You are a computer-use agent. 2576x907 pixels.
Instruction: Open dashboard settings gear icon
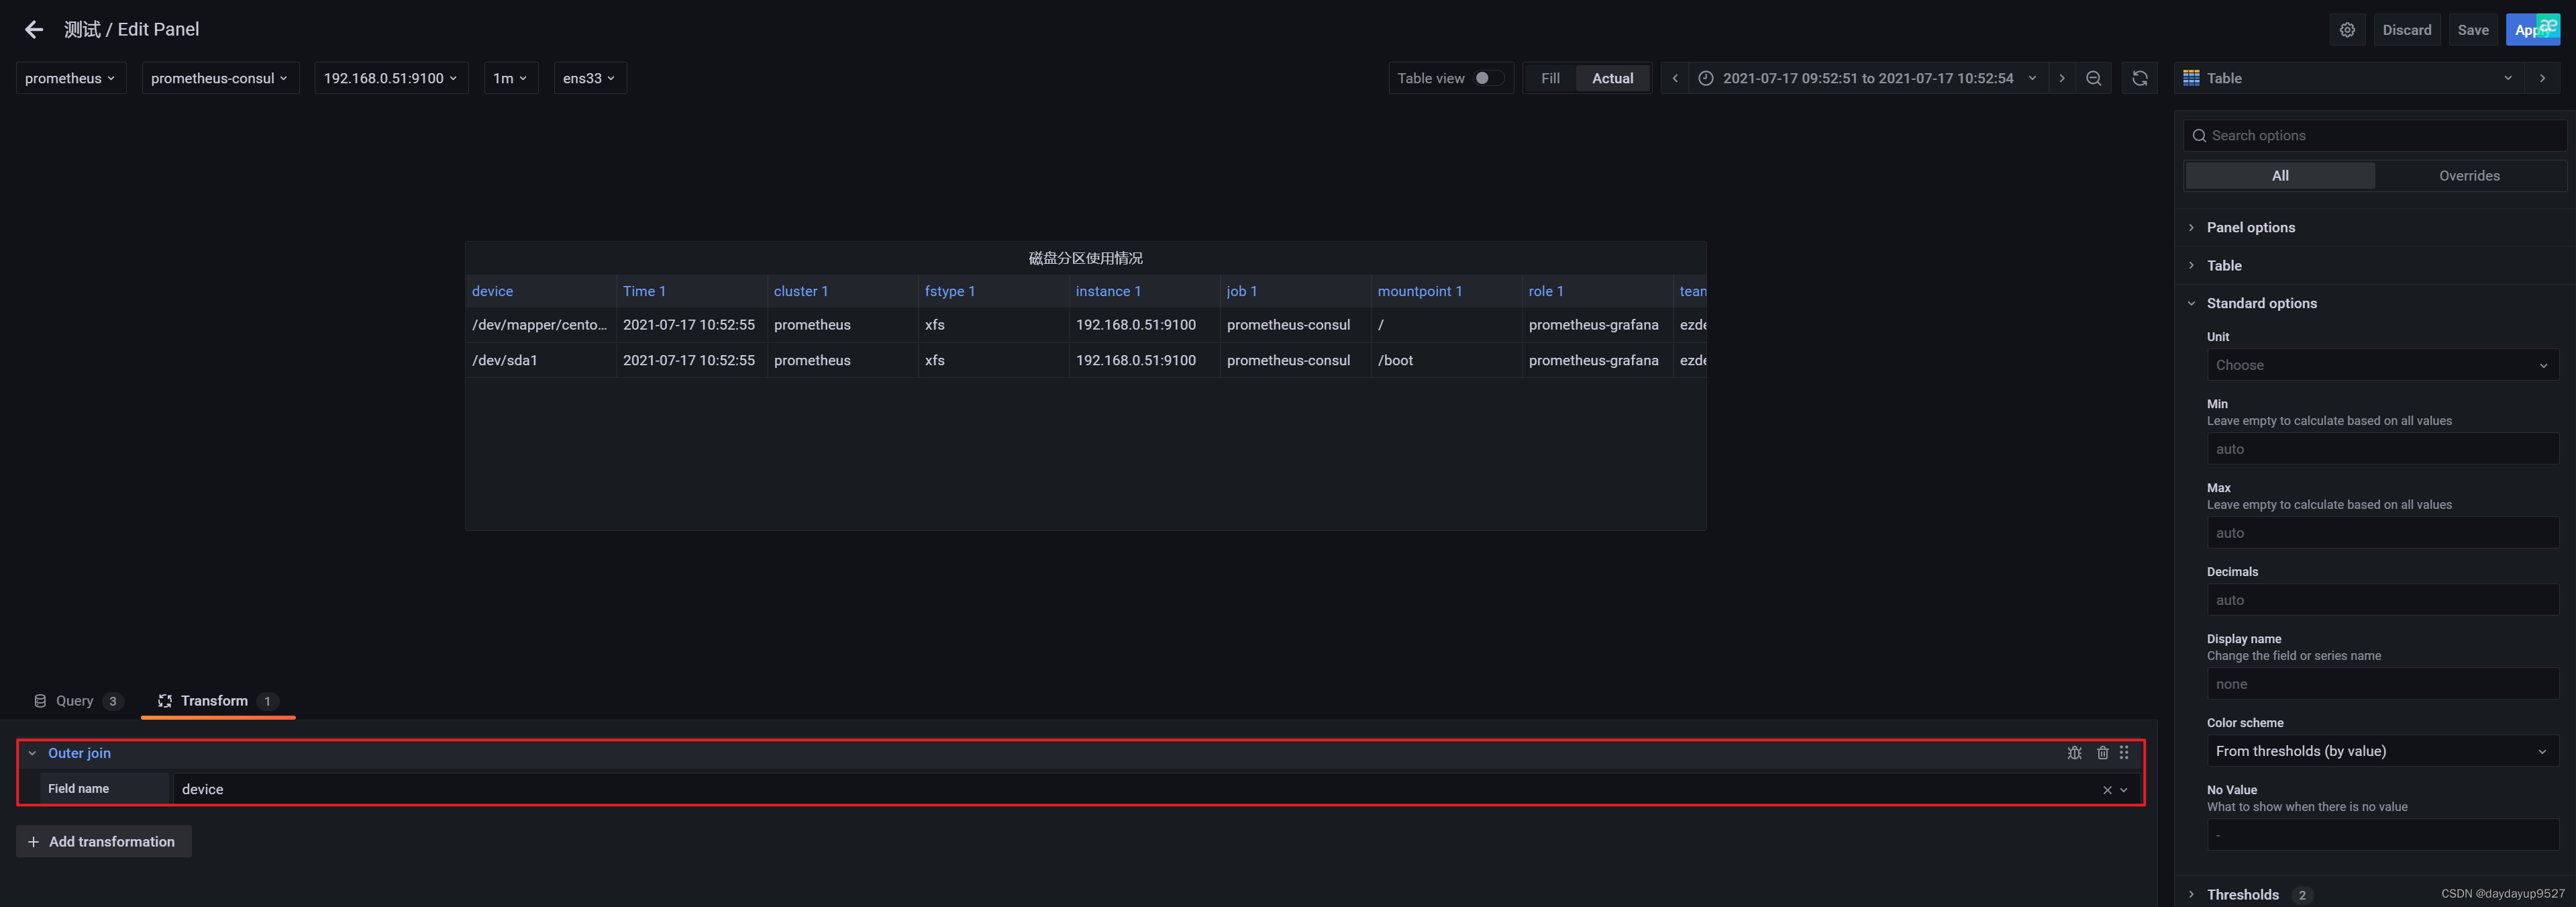tap(2347, 30)
